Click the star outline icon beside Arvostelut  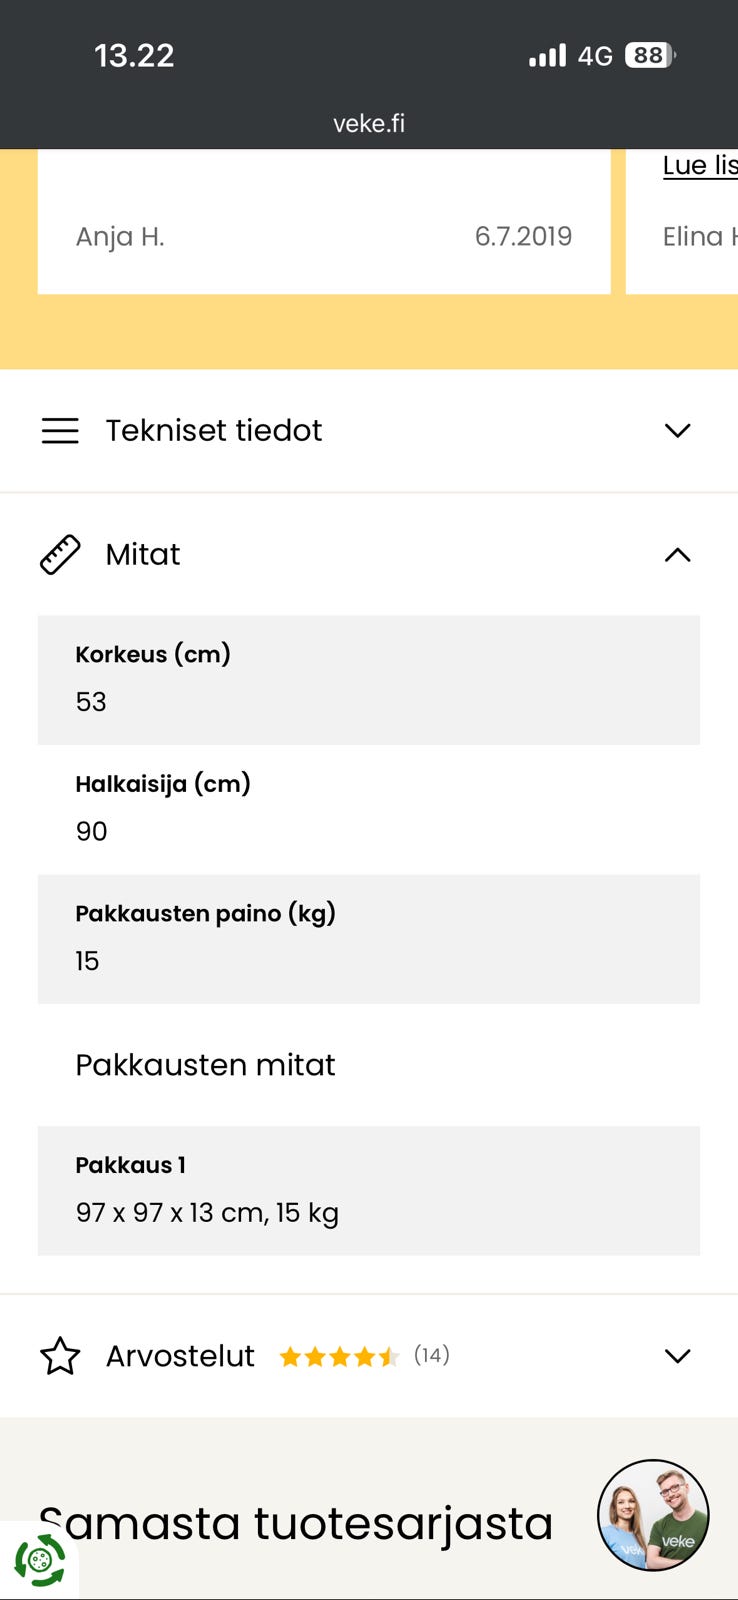60,1356
